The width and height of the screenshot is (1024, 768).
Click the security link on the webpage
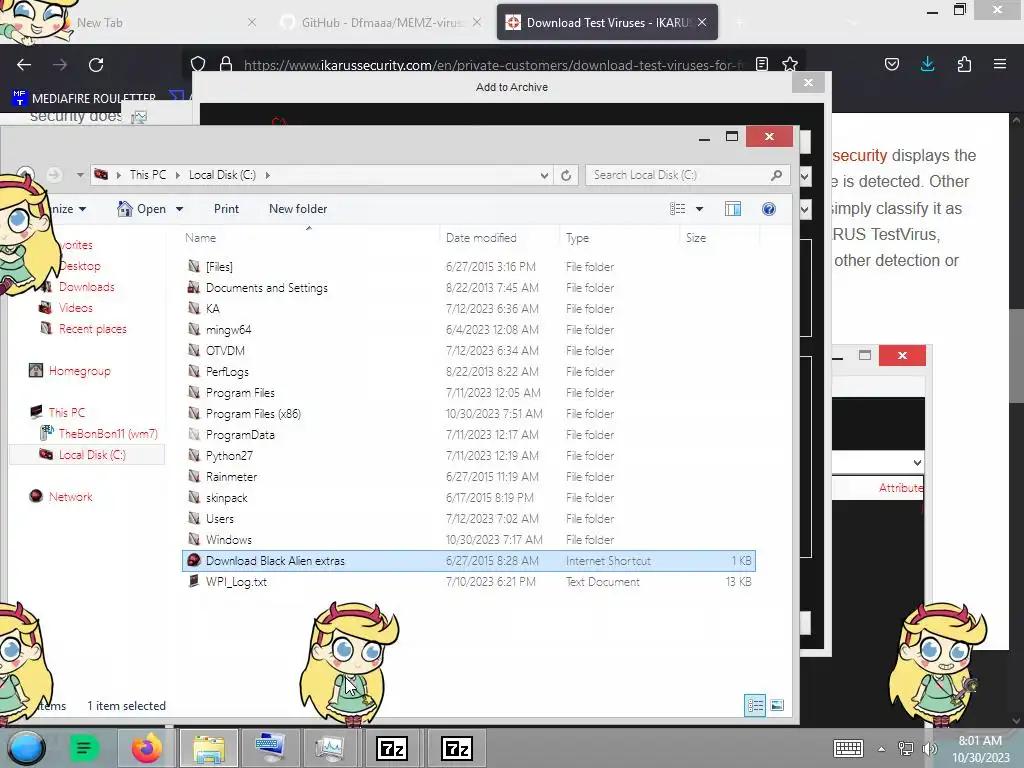tap(859, 155)
